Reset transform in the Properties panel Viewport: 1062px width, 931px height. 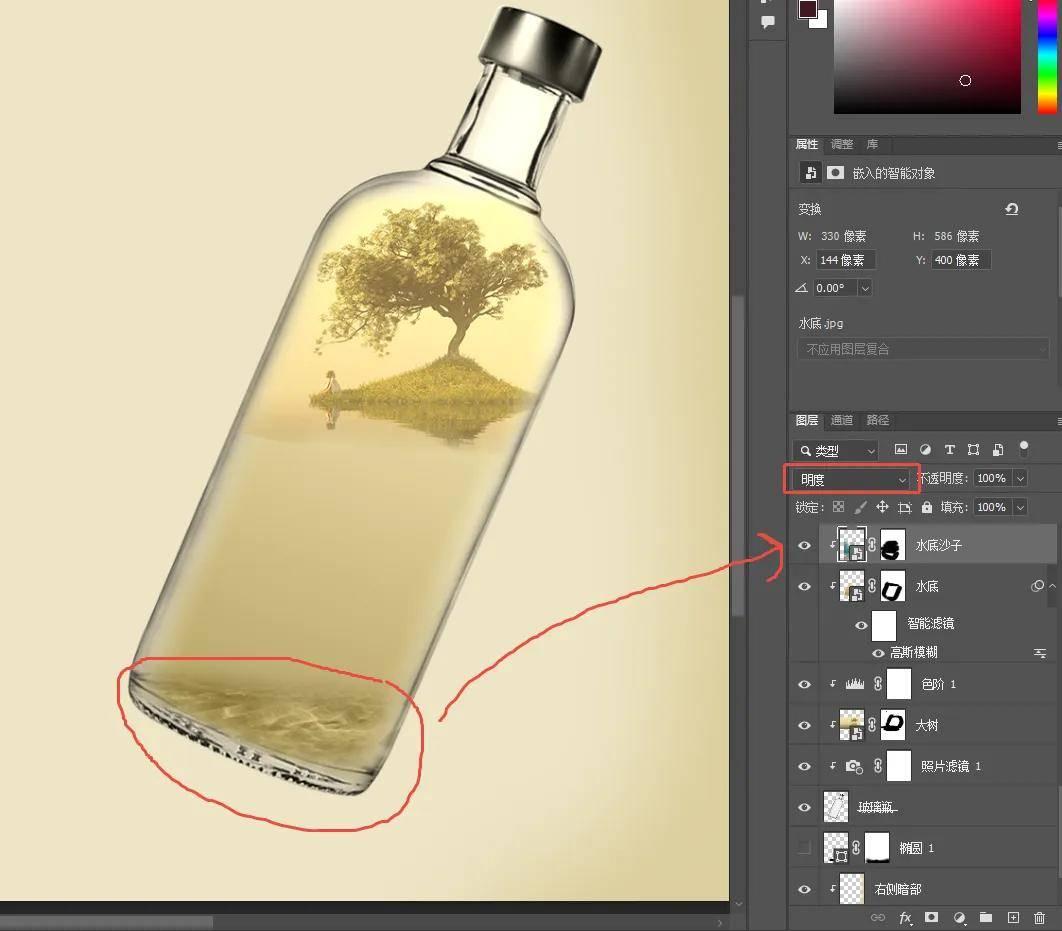1011,209
